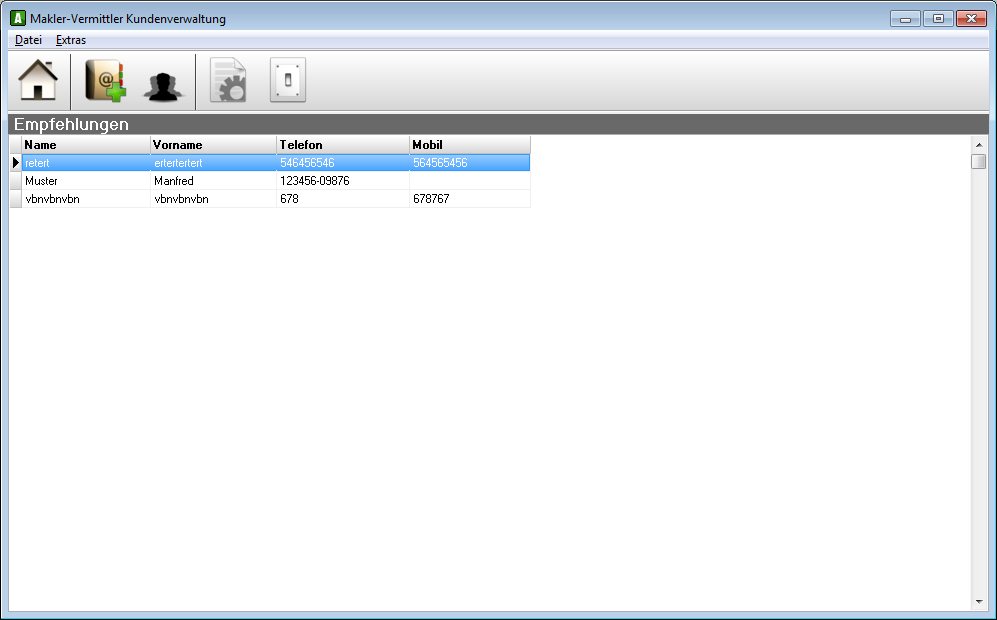
Task: Click mobile number 678767 cell
Action: (469, 199)
